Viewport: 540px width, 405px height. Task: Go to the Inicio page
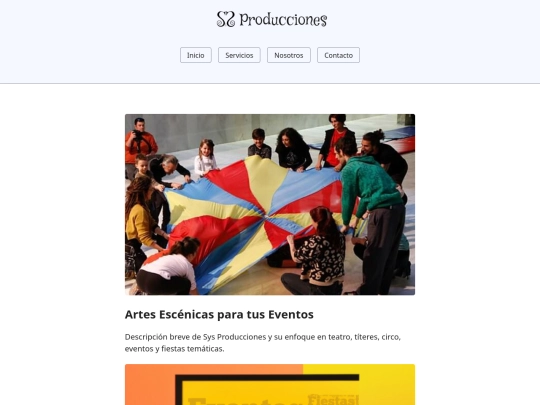[196, 55]
